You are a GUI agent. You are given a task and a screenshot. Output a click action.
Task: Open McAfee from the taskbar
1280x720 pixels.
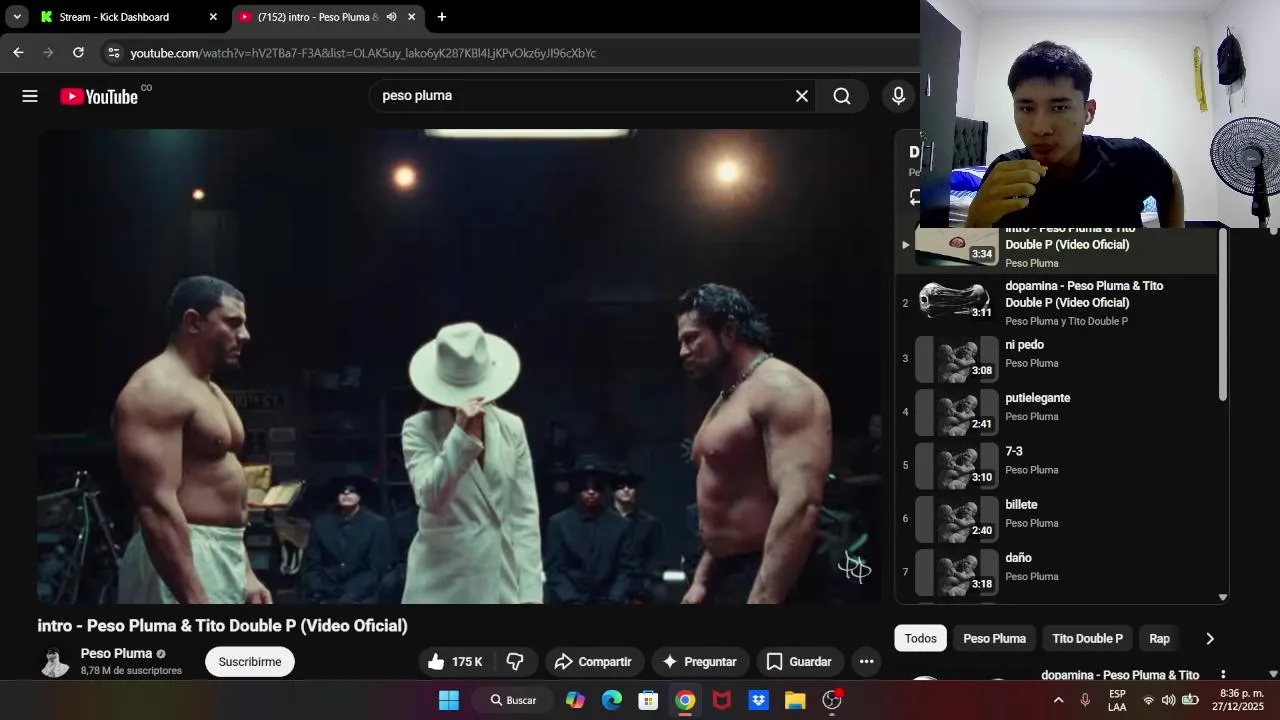[722, 700]
